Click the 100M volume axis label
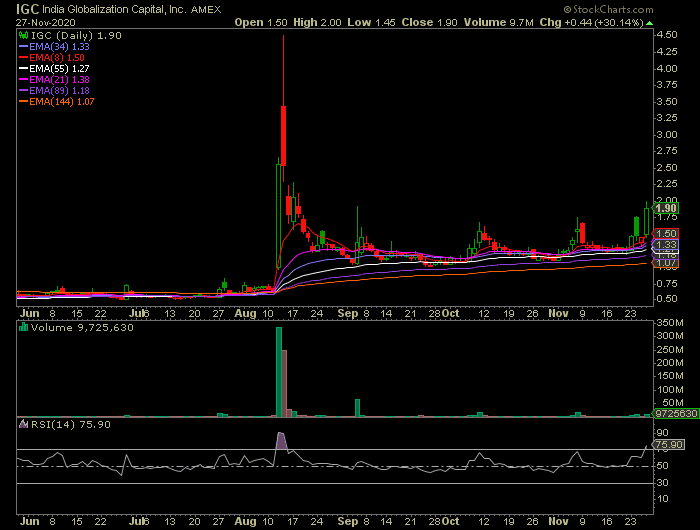700x530 pixels. pyautogui.click(x=670, y=390)
